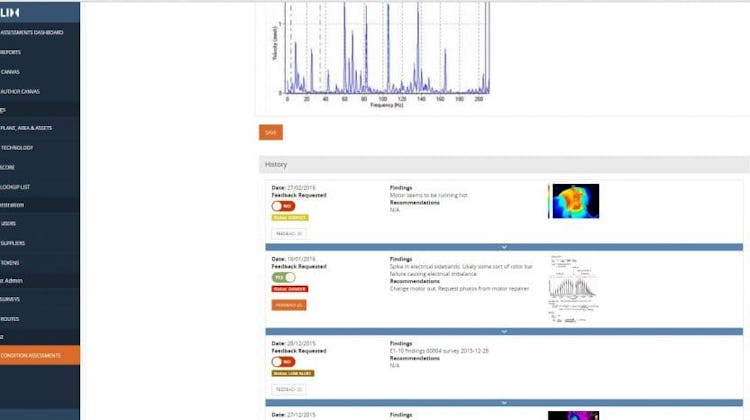Open the orange Feedback (2) button

click(x=289, y=305)
